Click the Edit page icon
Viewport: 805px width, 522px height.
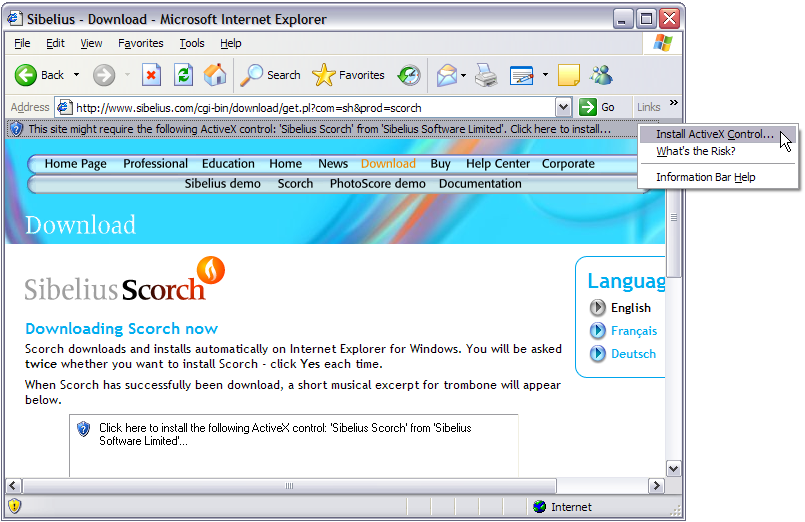522,75
